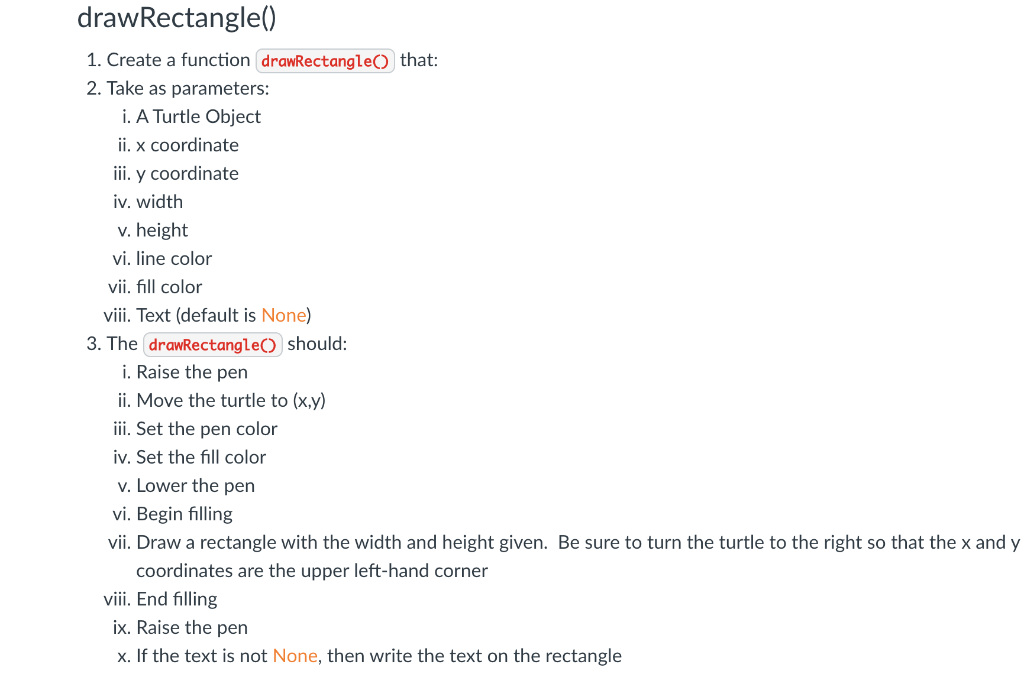Click the drawRectangle() code in step 3
Screen dimensions: 1024x677
pos(213,345)
